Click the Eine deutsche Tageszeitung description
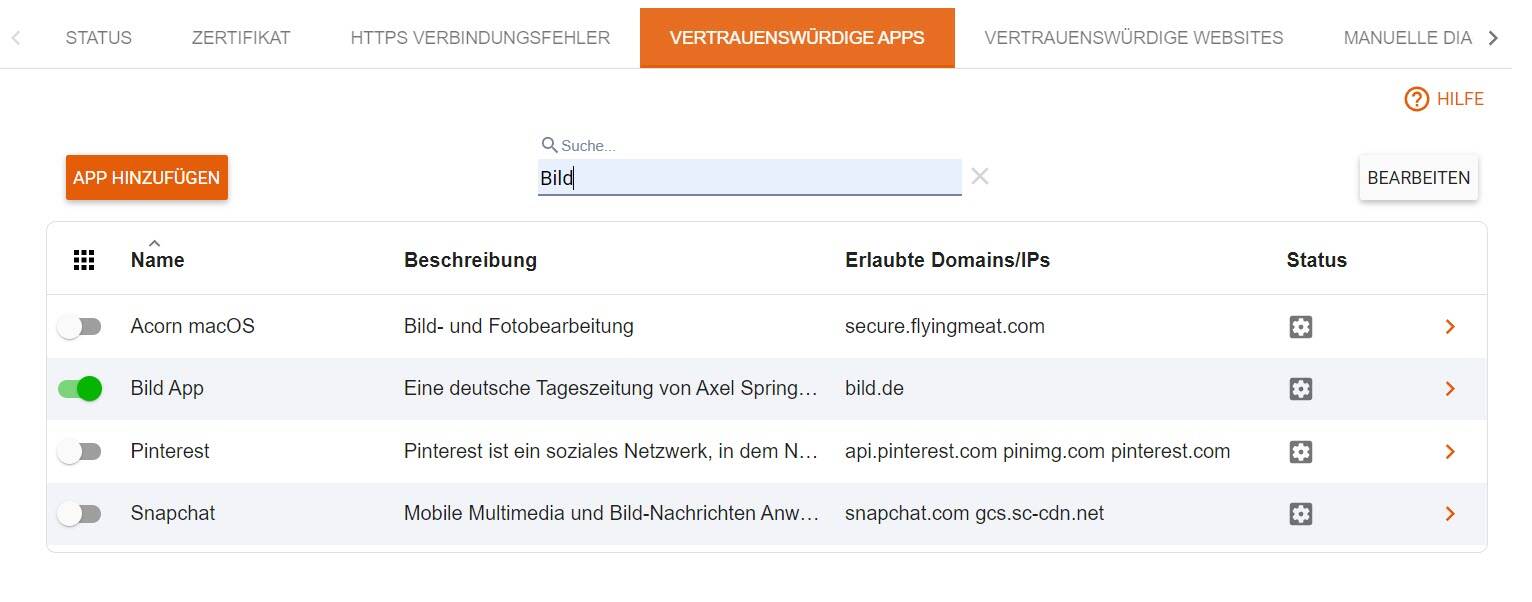Screen dimensions: 1532x602 612,389
